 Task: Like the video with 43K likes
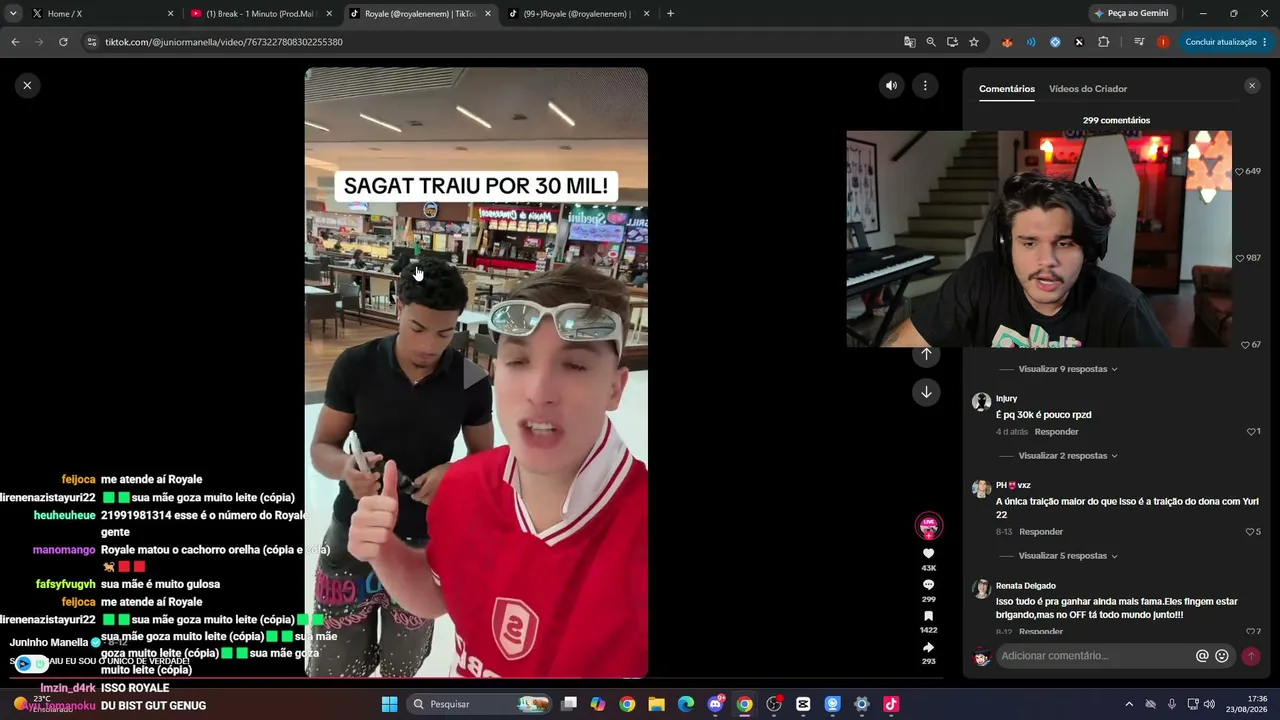pos(928,553)
